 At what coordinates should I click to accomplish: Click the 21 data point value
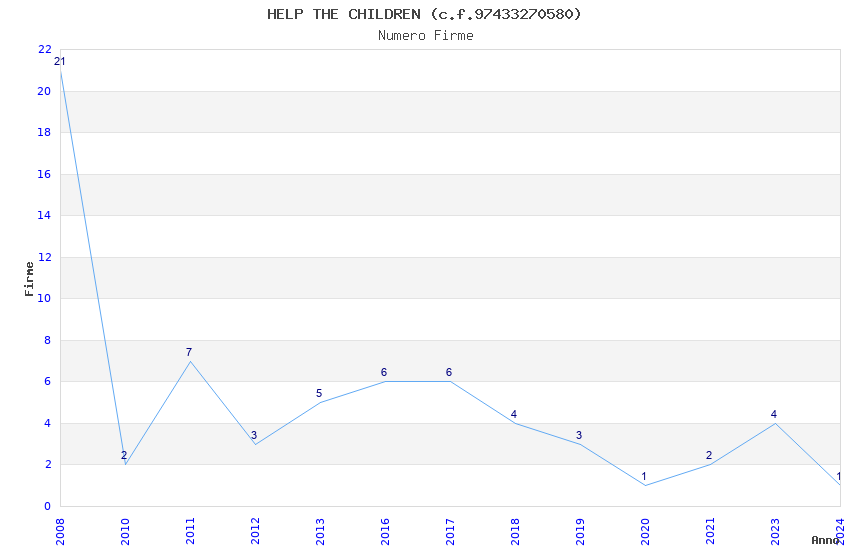[x=60, y=62]
